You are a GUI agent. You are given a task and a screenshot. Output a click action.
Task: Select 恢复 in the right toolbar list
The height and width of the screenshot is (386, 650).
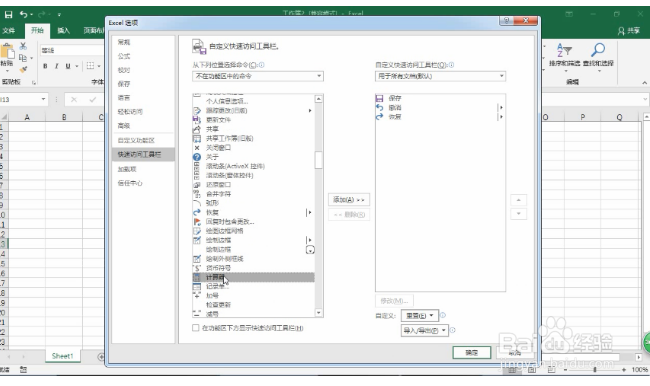point(439,117)
